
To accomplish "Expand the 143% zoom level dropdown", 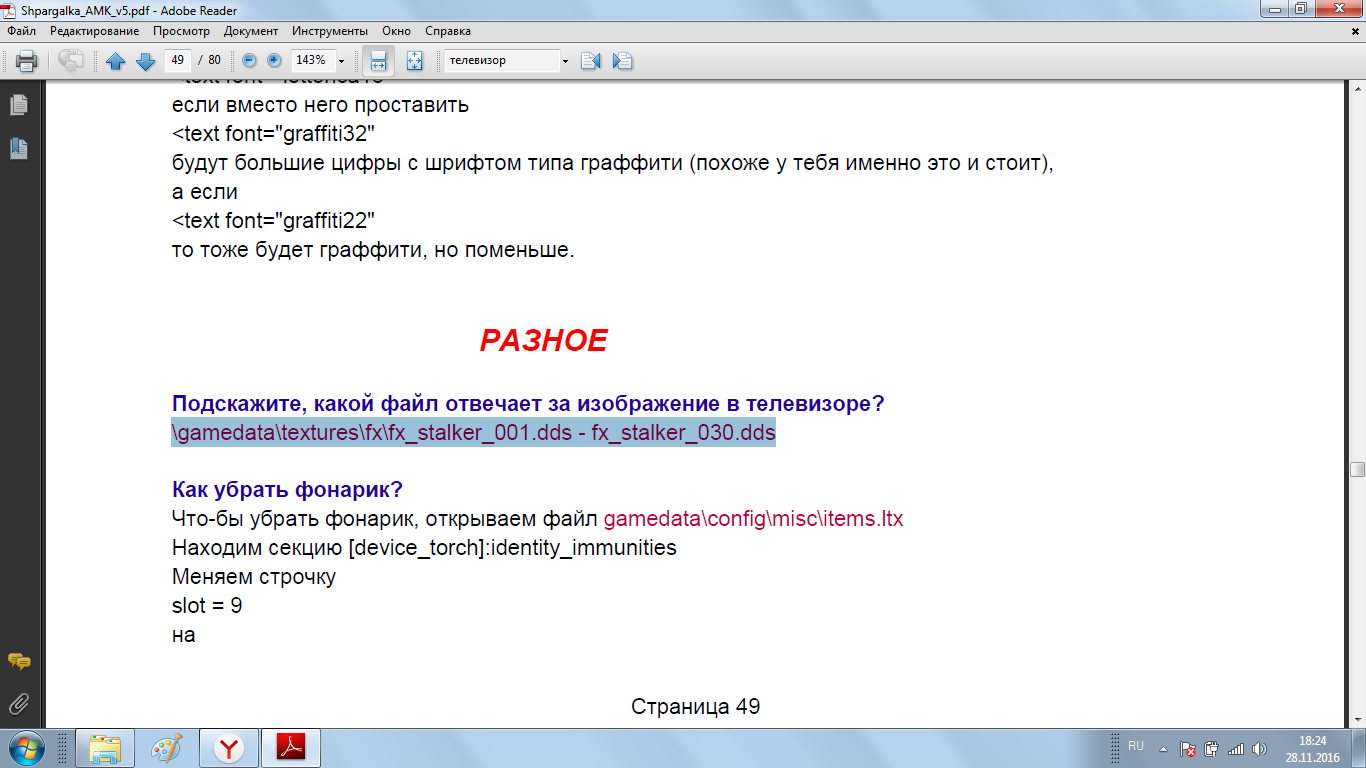I will 342,61.
